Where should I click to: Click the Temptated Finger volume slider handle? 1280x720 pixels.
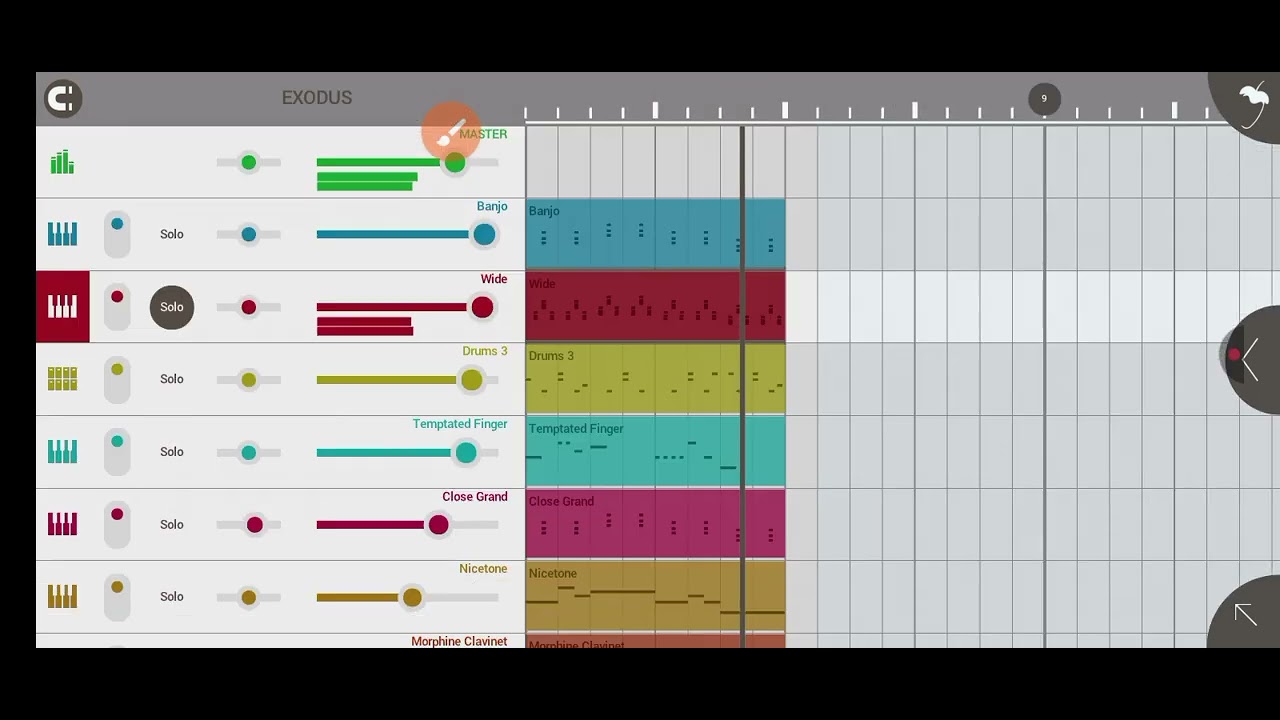(466, 452)
